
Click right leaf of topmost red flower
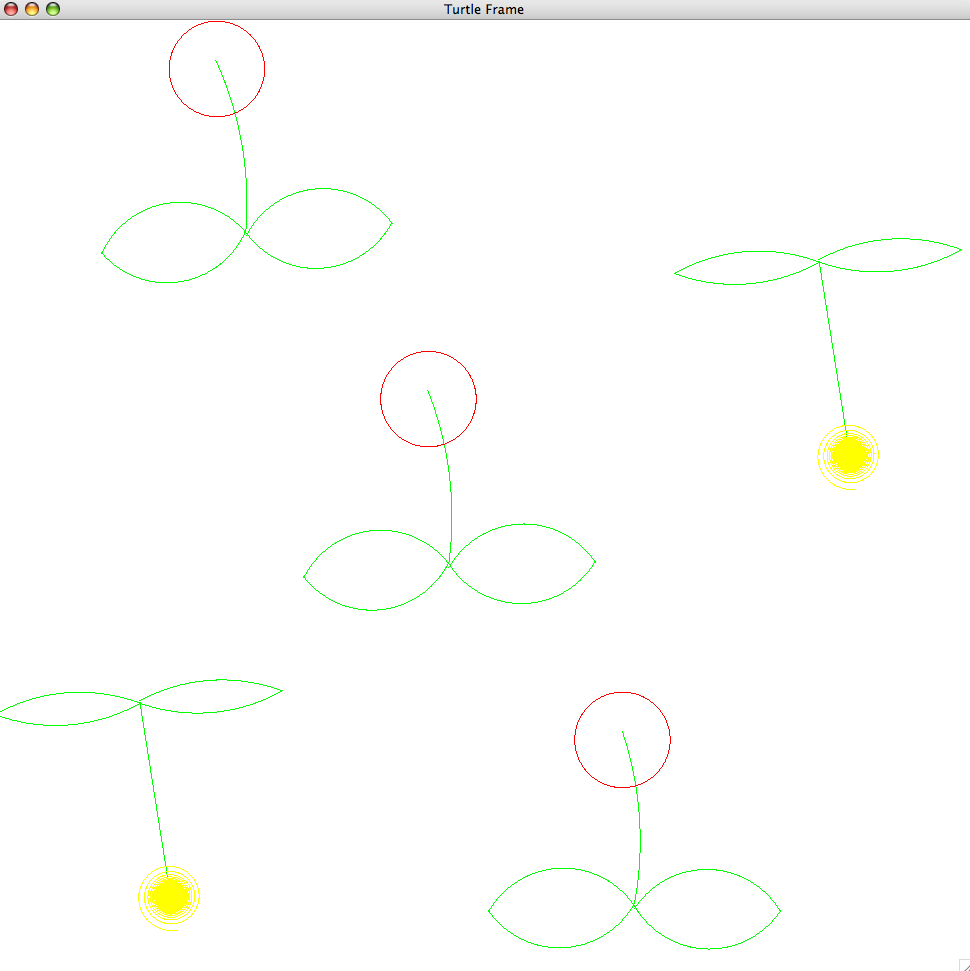[x=320, y=228]
